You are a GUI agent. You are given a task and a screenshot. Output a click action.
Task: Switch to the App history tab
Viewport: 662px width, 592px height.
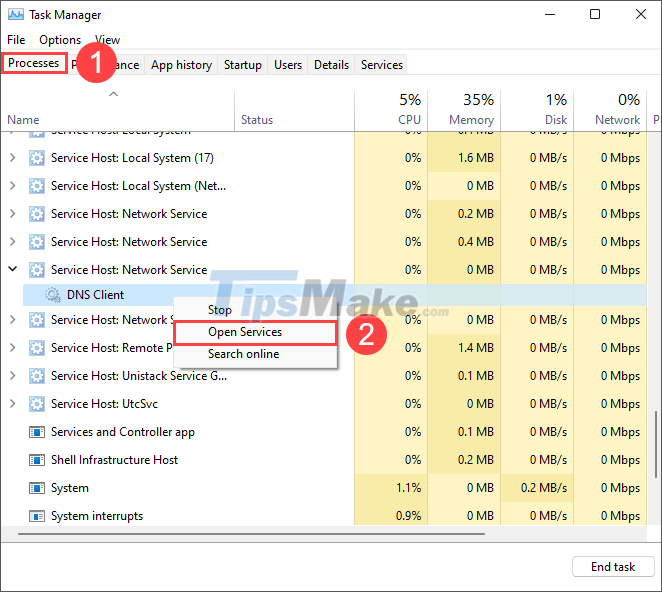pos(181,65)
